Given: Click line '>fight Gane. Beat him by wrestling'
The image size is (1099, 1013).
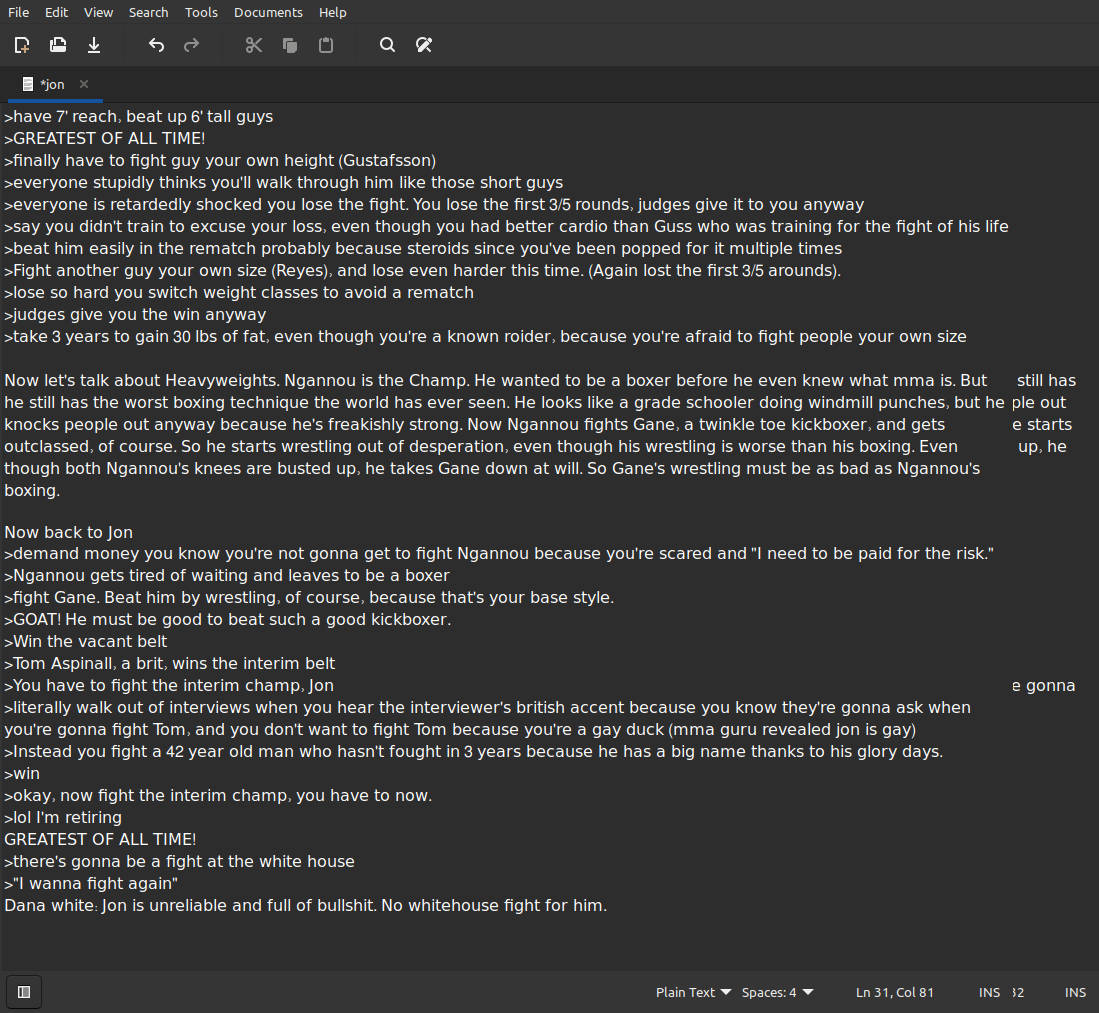Looking at the screenshot, I should point(309,598).
